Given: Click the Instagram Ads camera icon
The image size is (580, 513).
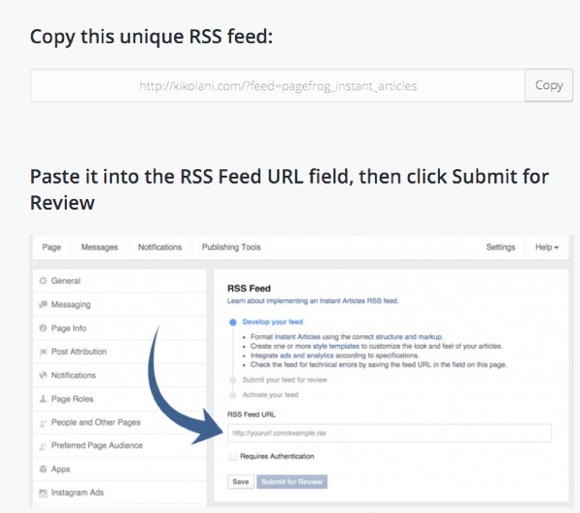Looking at the screenshot, I should (x=43, y=493).
